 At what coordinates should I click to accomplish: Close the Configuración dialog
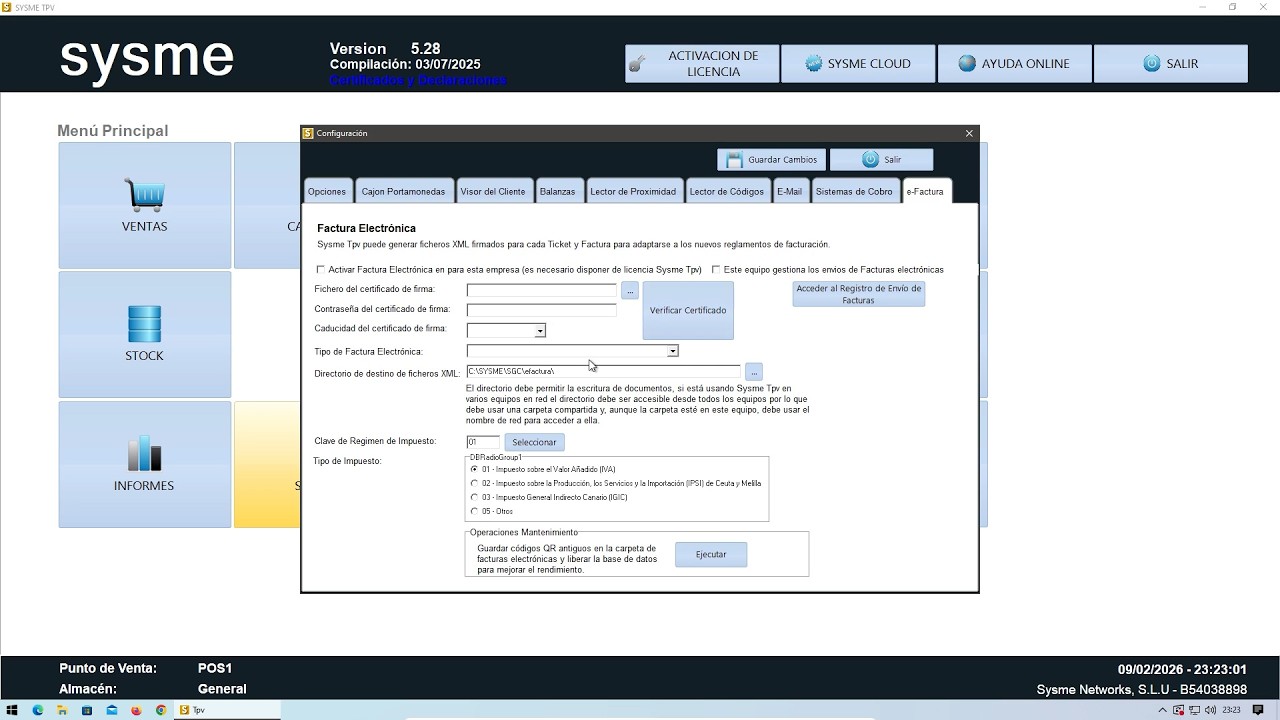969,133
